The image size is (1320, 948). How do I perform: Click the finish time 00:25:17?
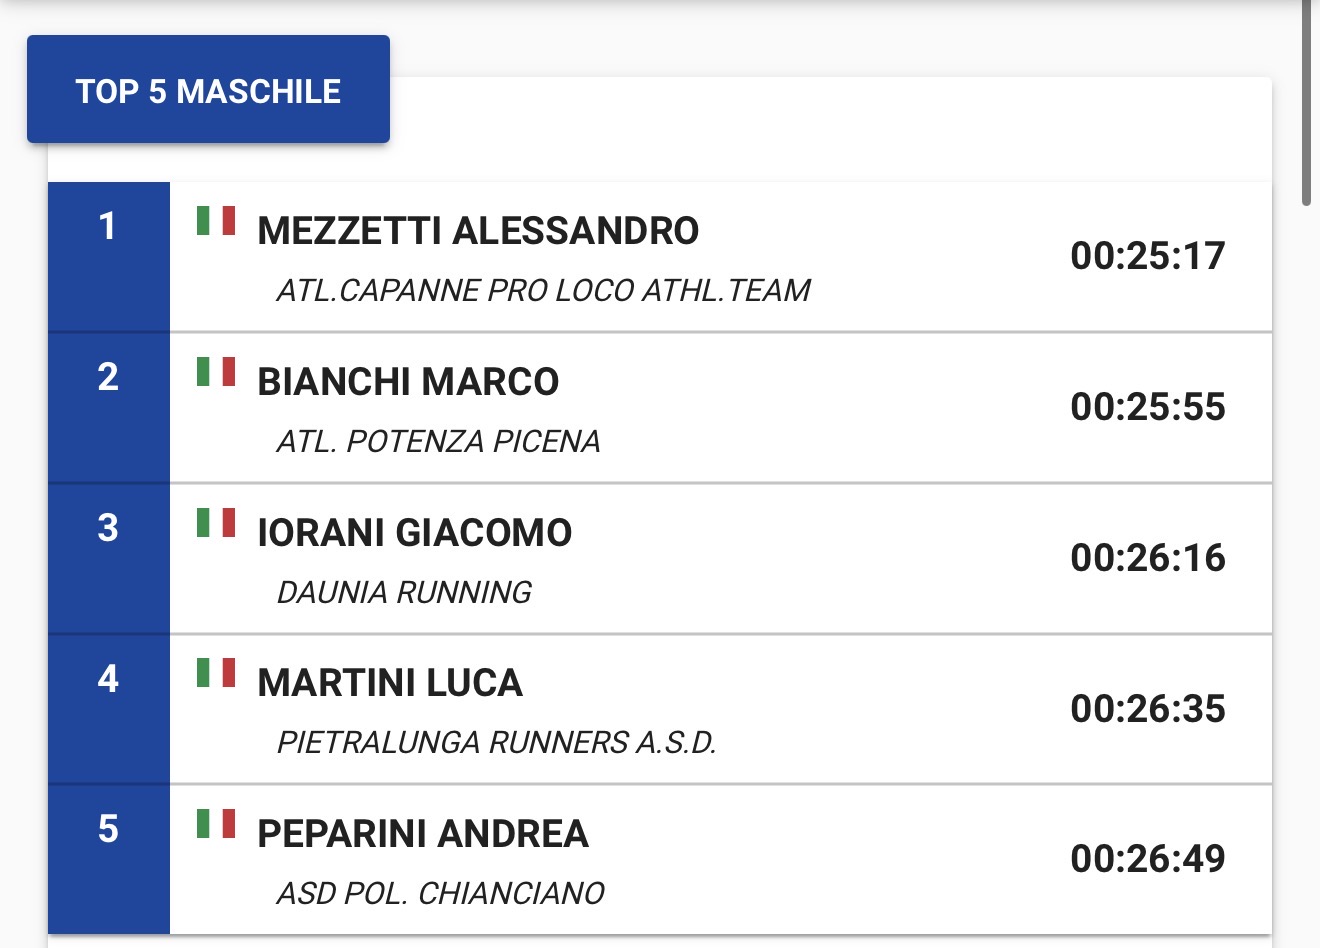pyautogui.click(x=1148, y=256)
